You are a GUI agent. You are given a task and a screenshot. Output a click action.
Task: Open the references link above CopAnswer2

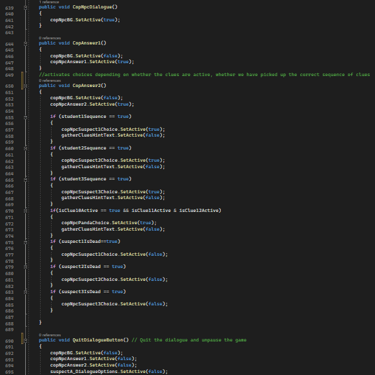click(50, 81)
